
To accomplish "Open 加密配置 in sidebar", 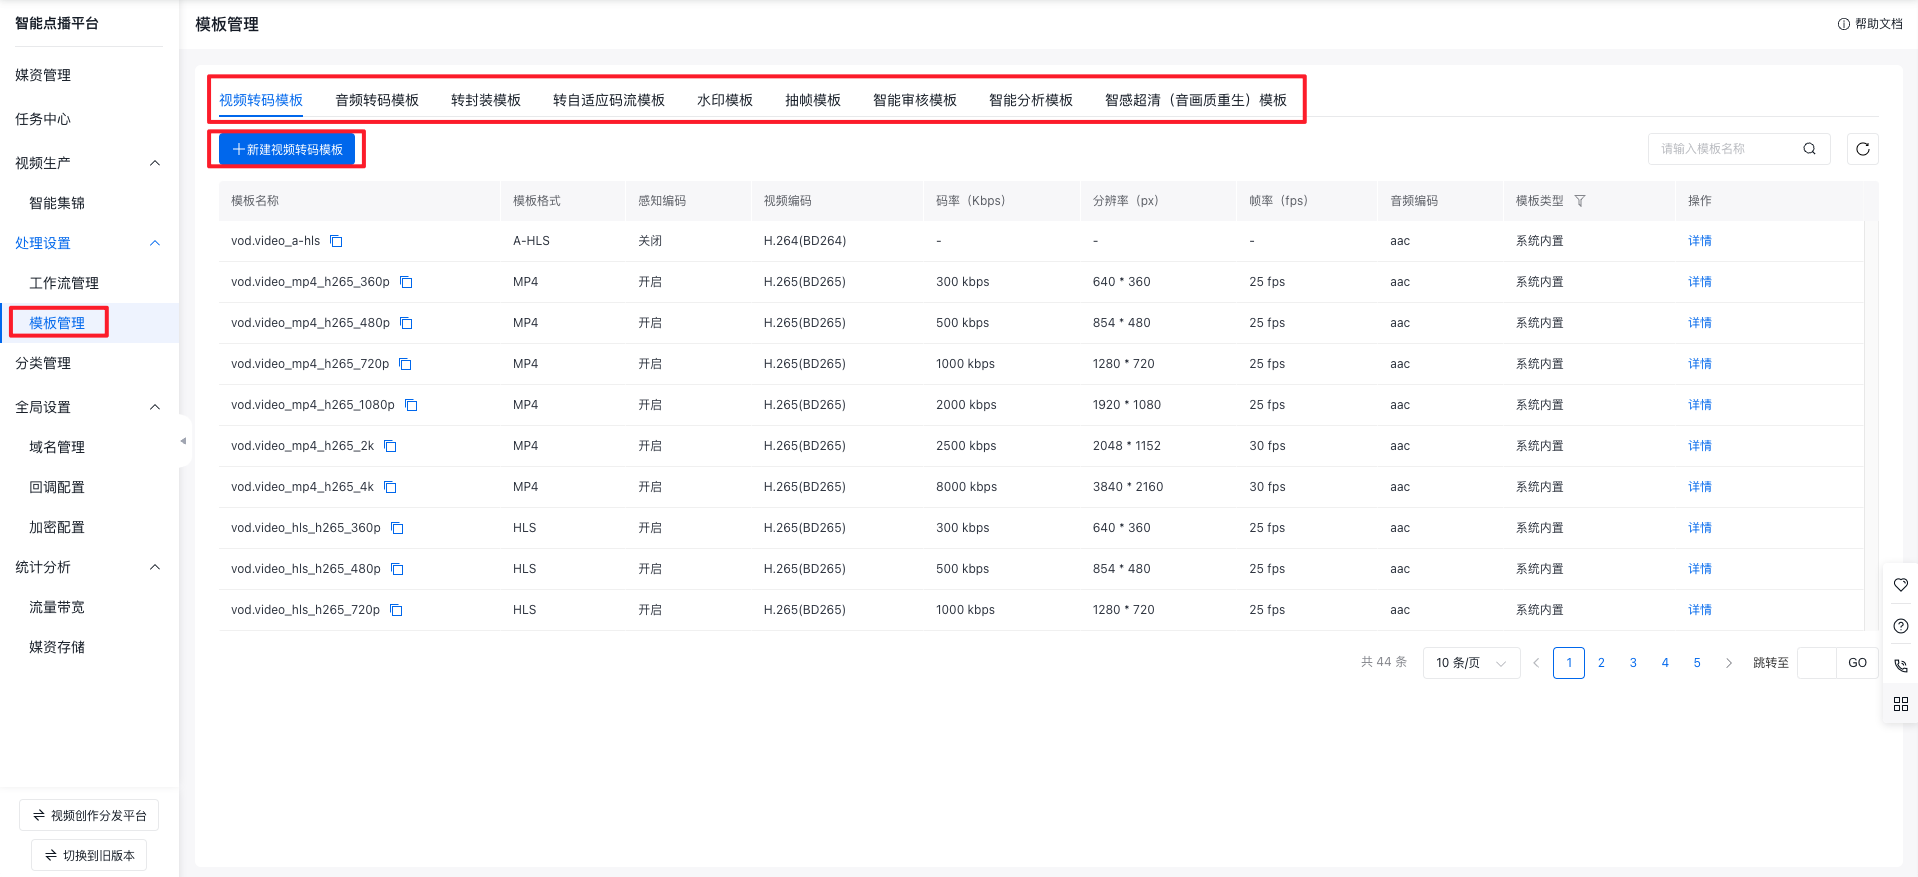I will [57, 527].
